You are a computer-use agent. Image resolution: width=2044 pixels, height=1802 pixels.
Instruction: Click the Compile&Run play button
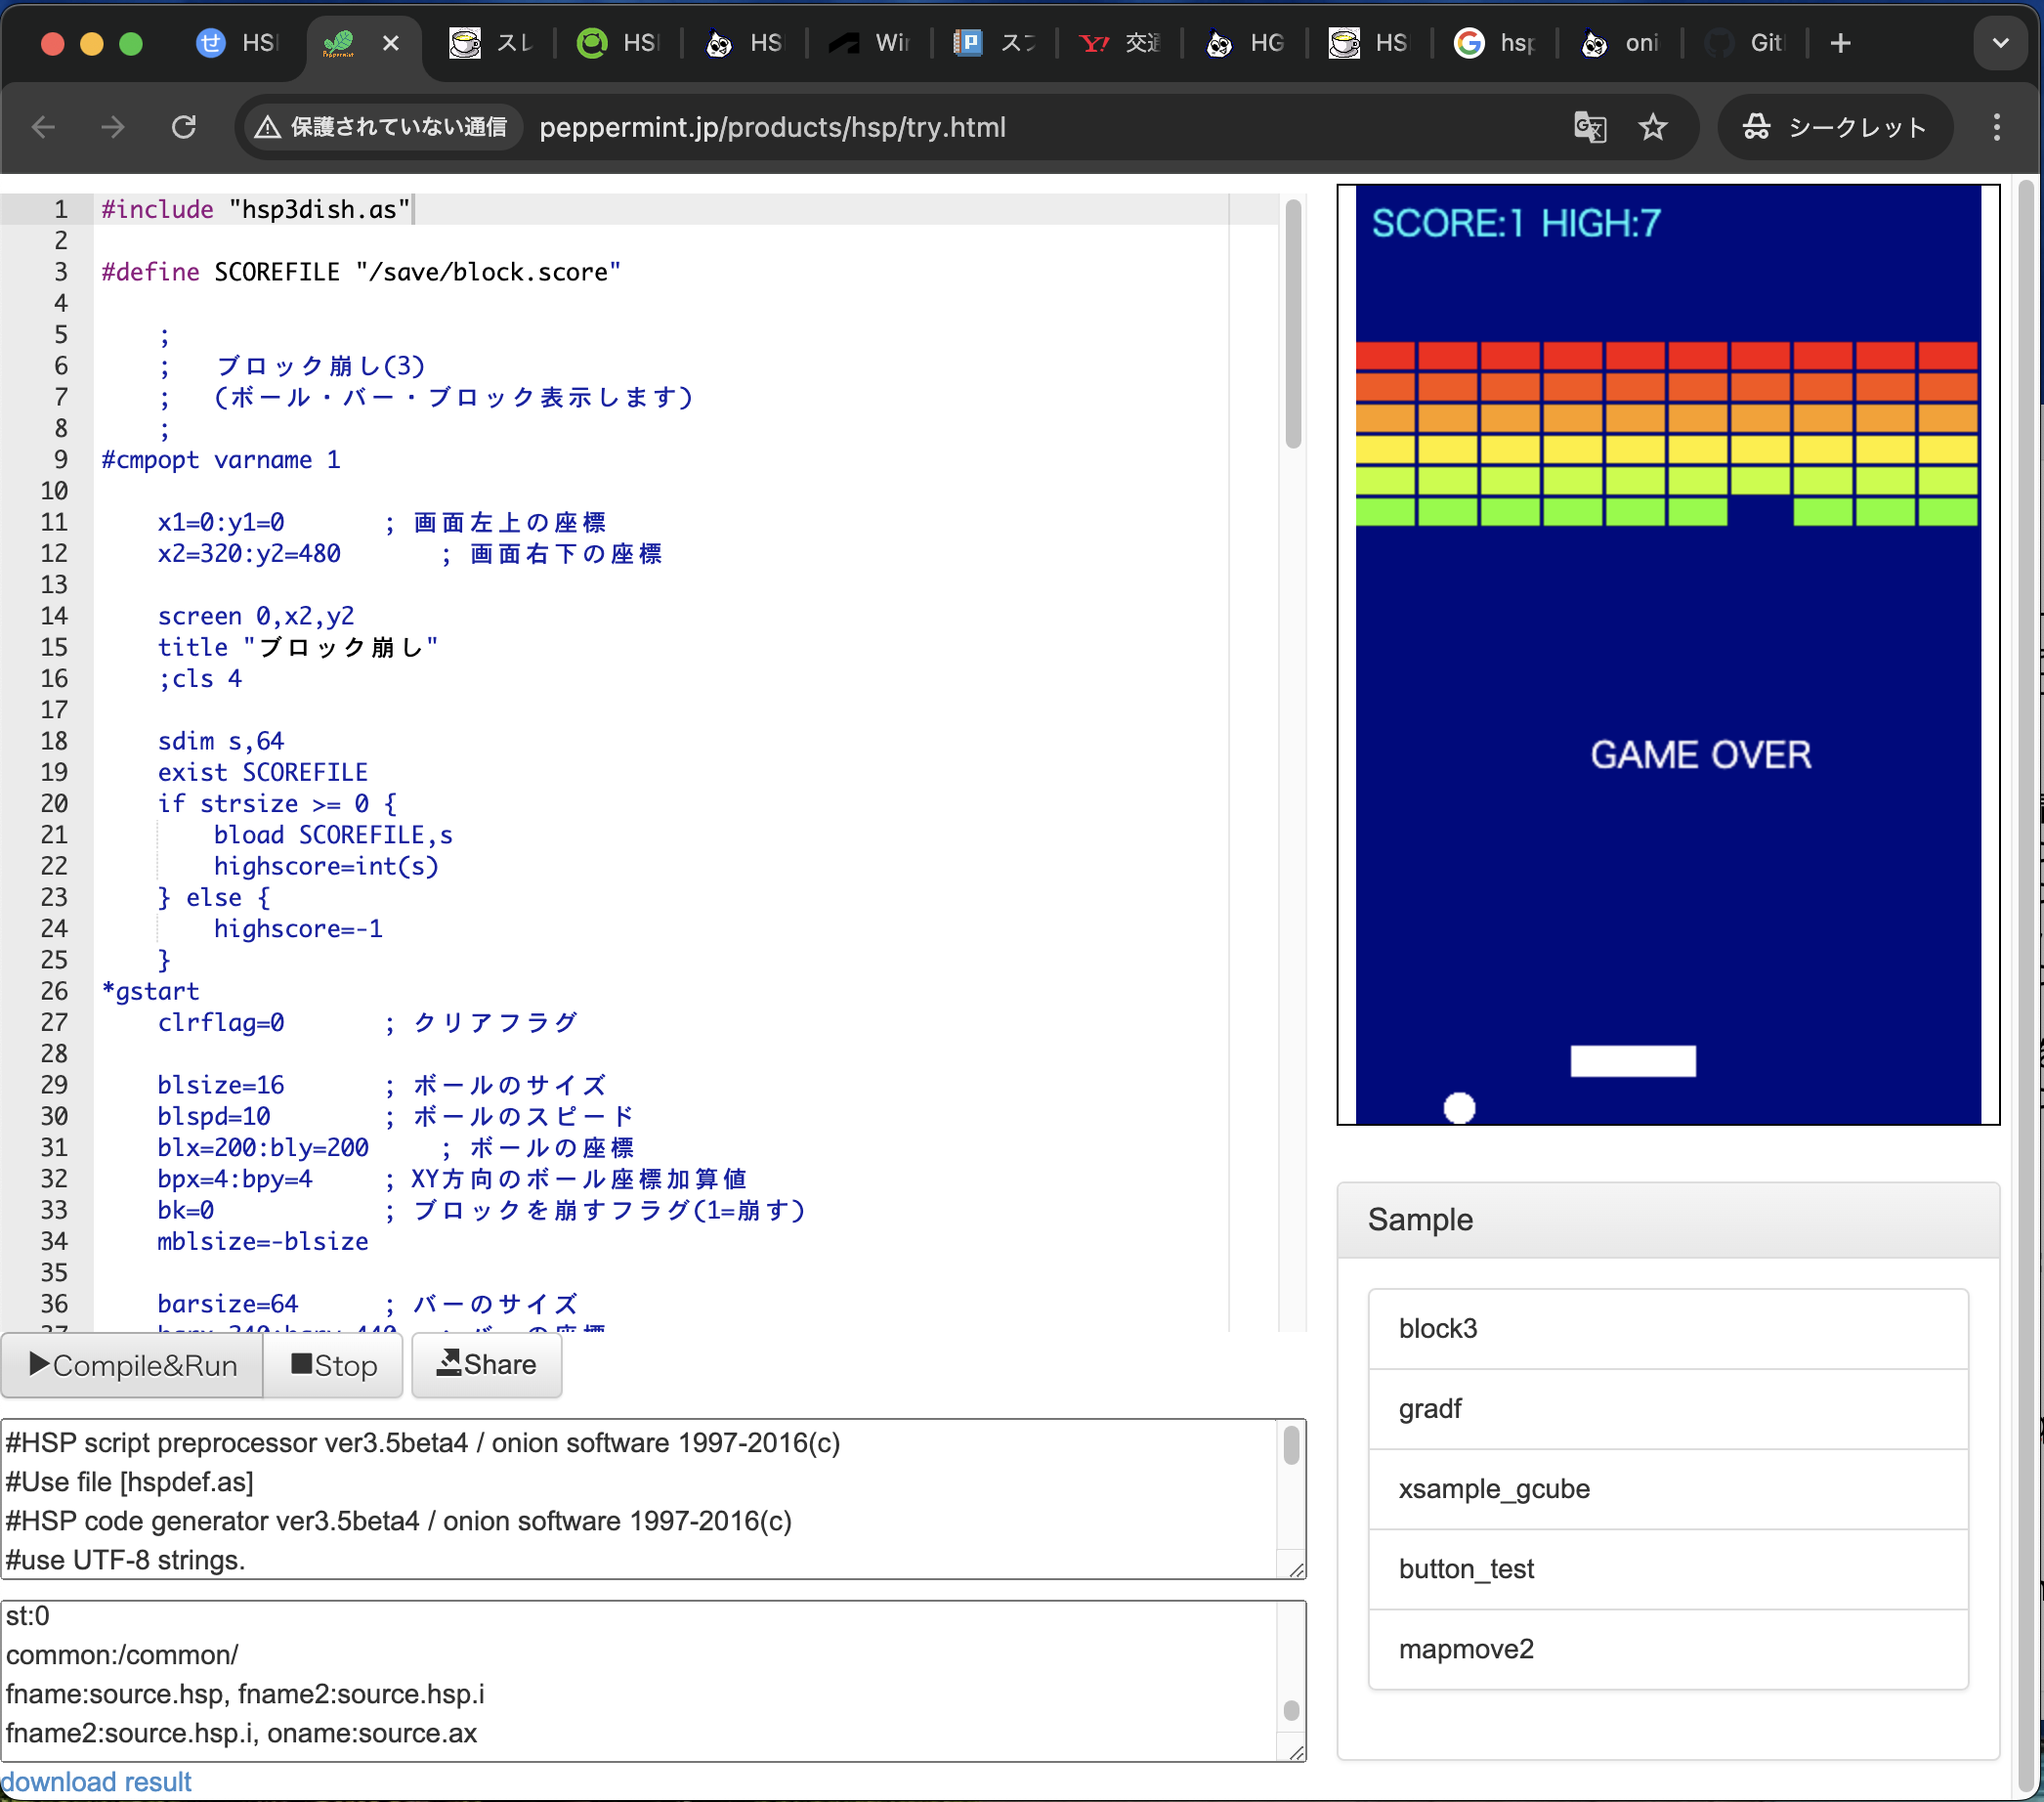click(x=132, y=1365)
